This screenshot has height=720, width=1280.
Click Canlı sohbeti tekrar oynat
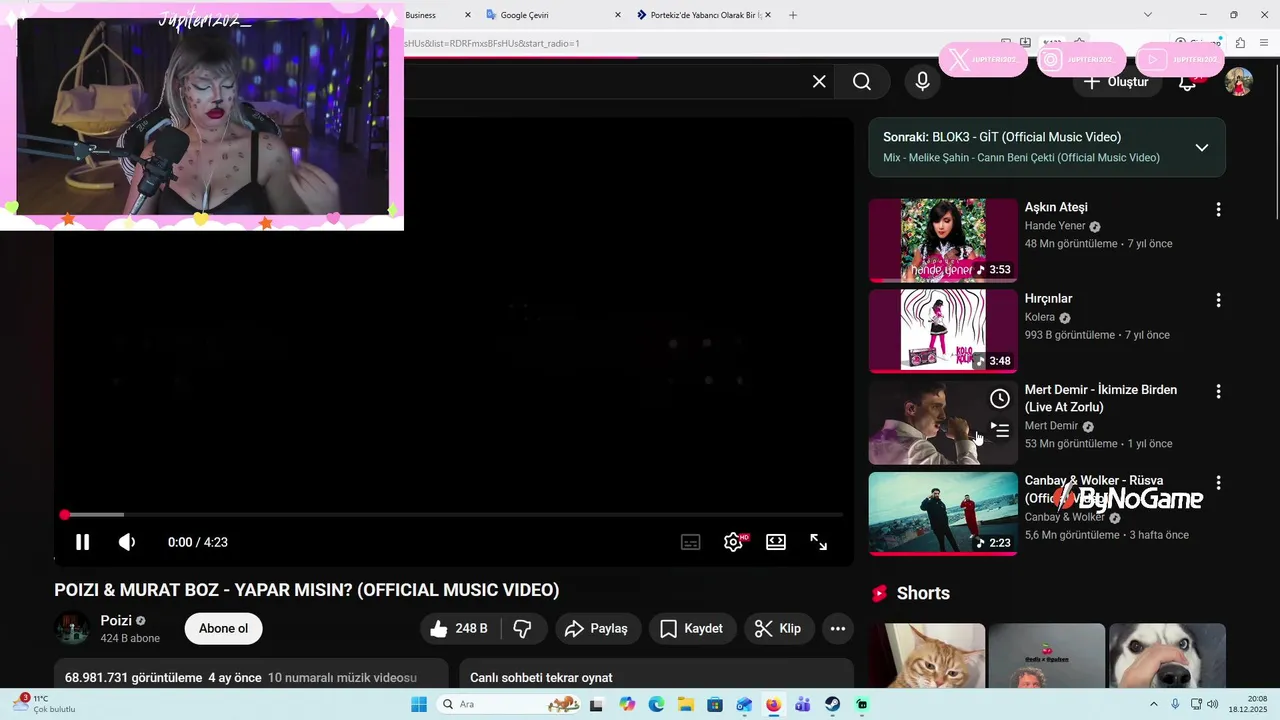[541, 677]
